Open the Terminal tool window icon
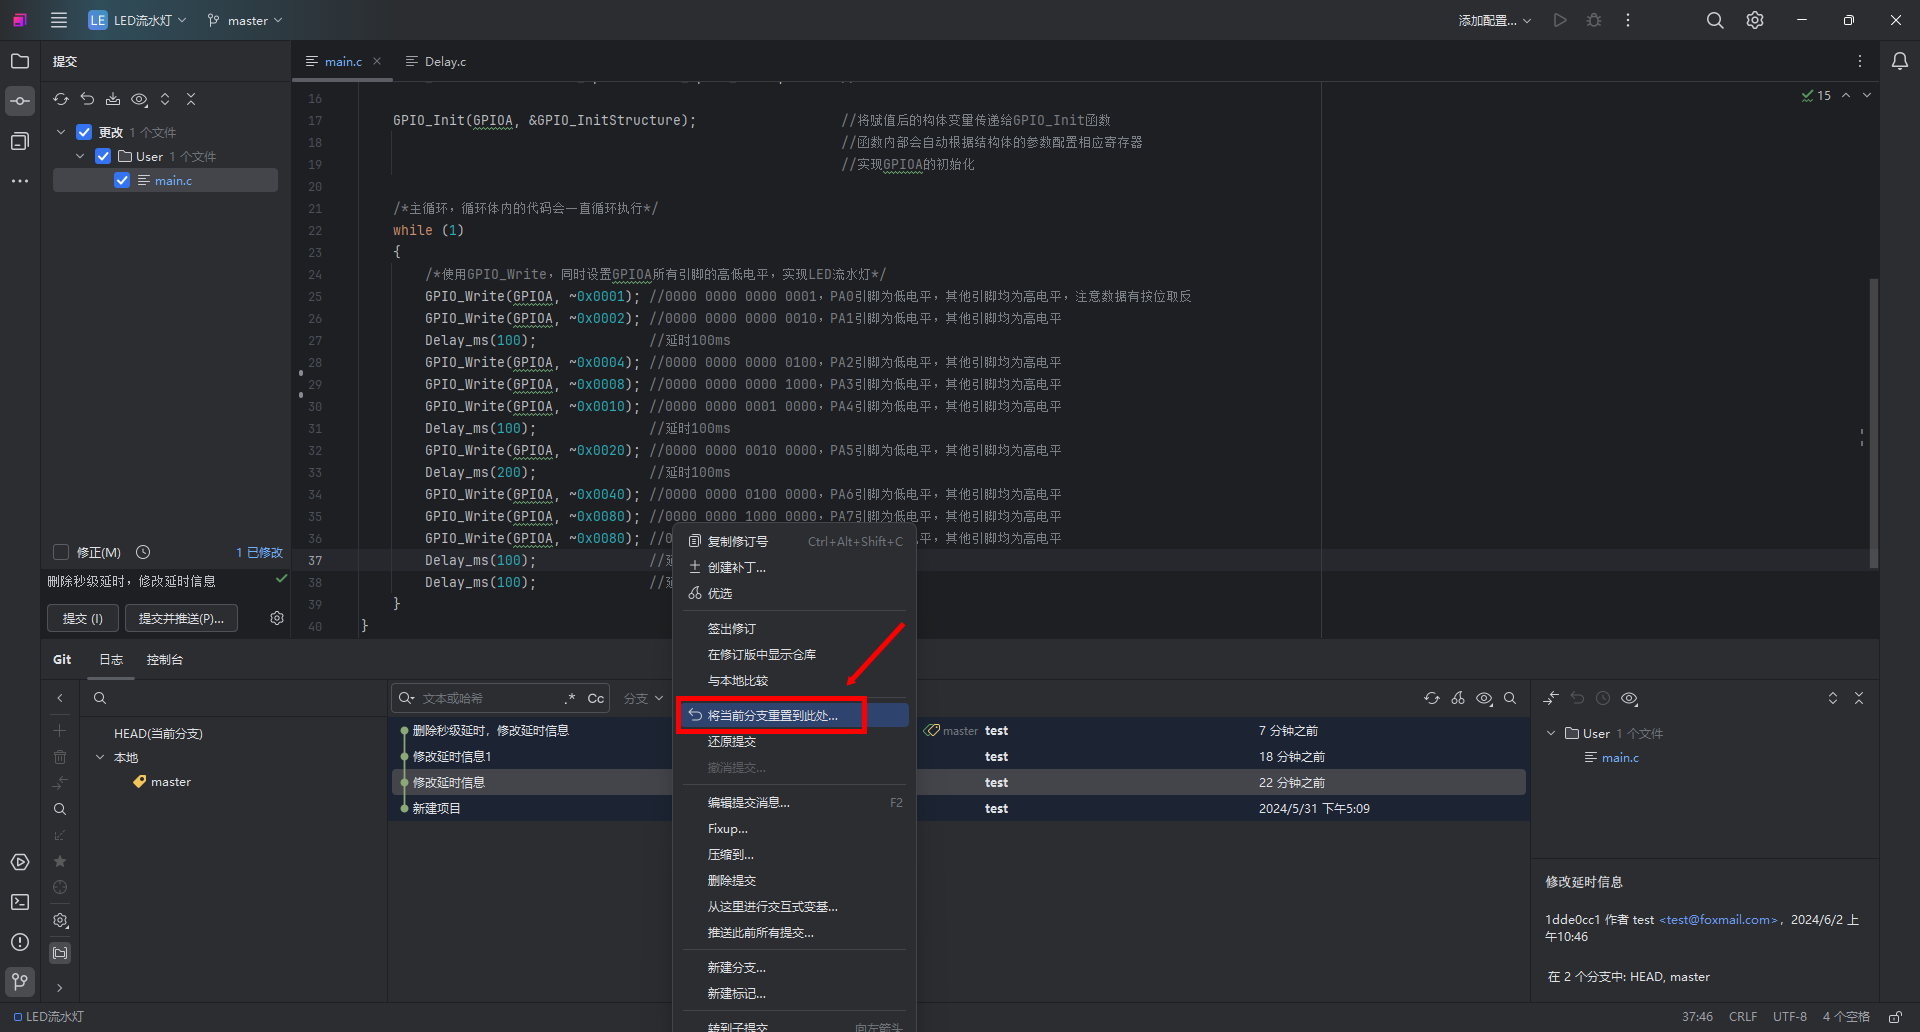 [x=20, y=902]
